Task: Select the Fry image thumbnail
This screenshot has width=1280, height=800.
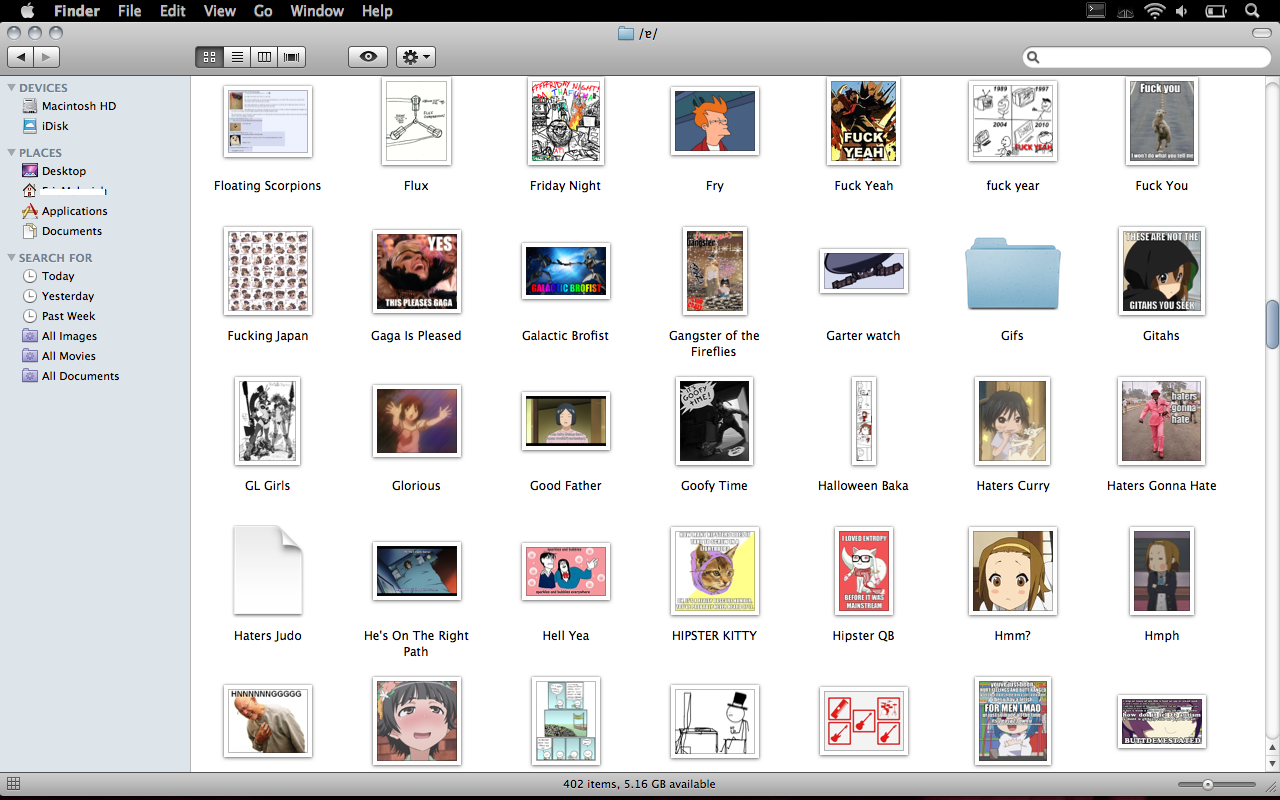Action: tap(714, 121)
